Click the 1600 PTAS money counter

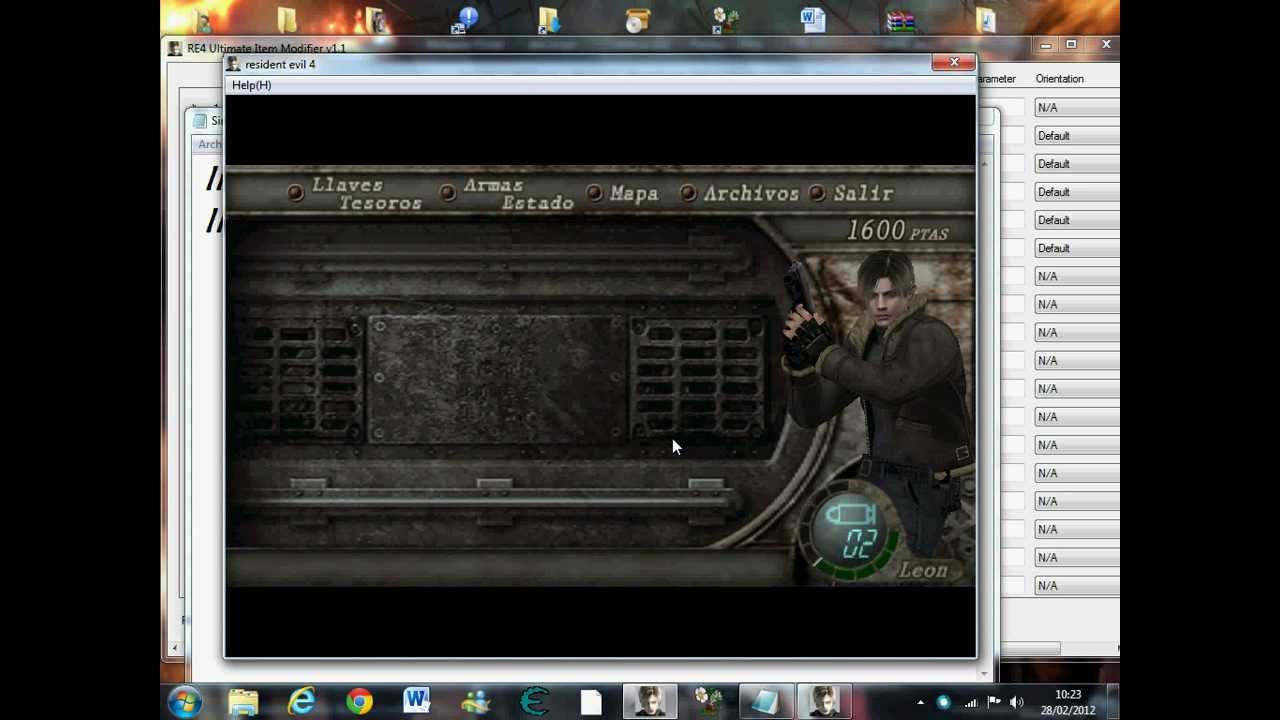[897, 231]
